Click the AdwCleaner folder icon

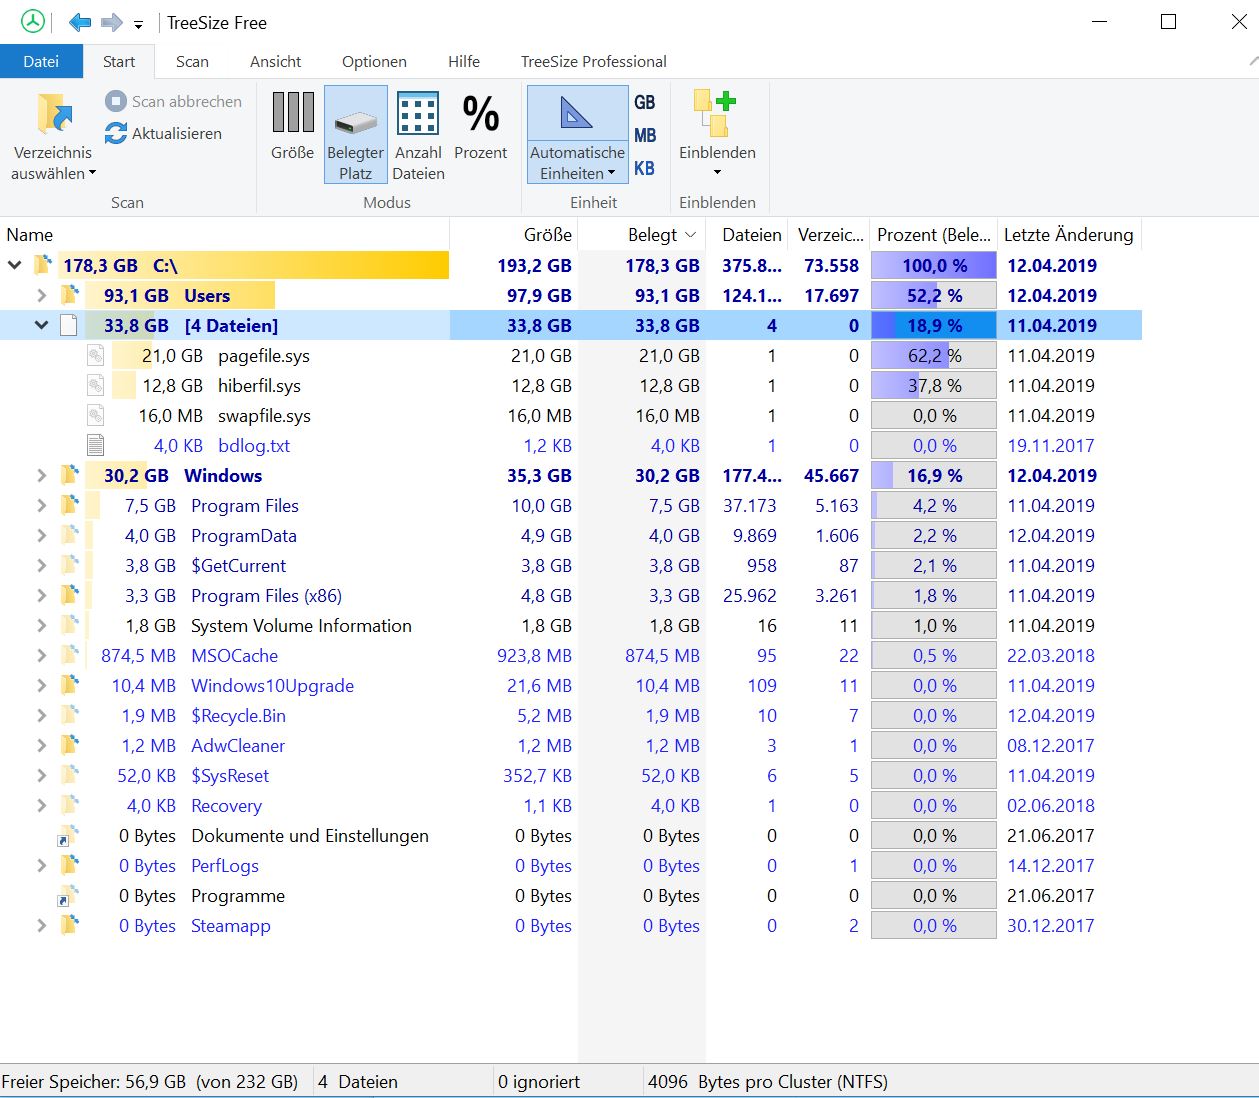click(69, 745)
